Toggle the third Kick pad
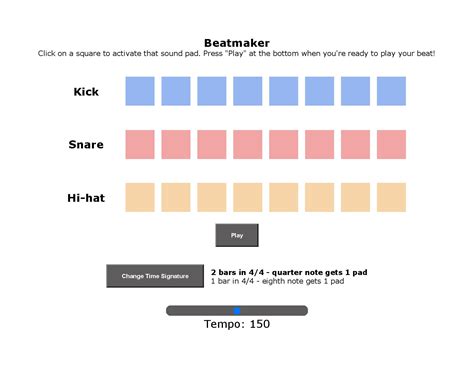 pyautogui.click(x=212, y=91)
